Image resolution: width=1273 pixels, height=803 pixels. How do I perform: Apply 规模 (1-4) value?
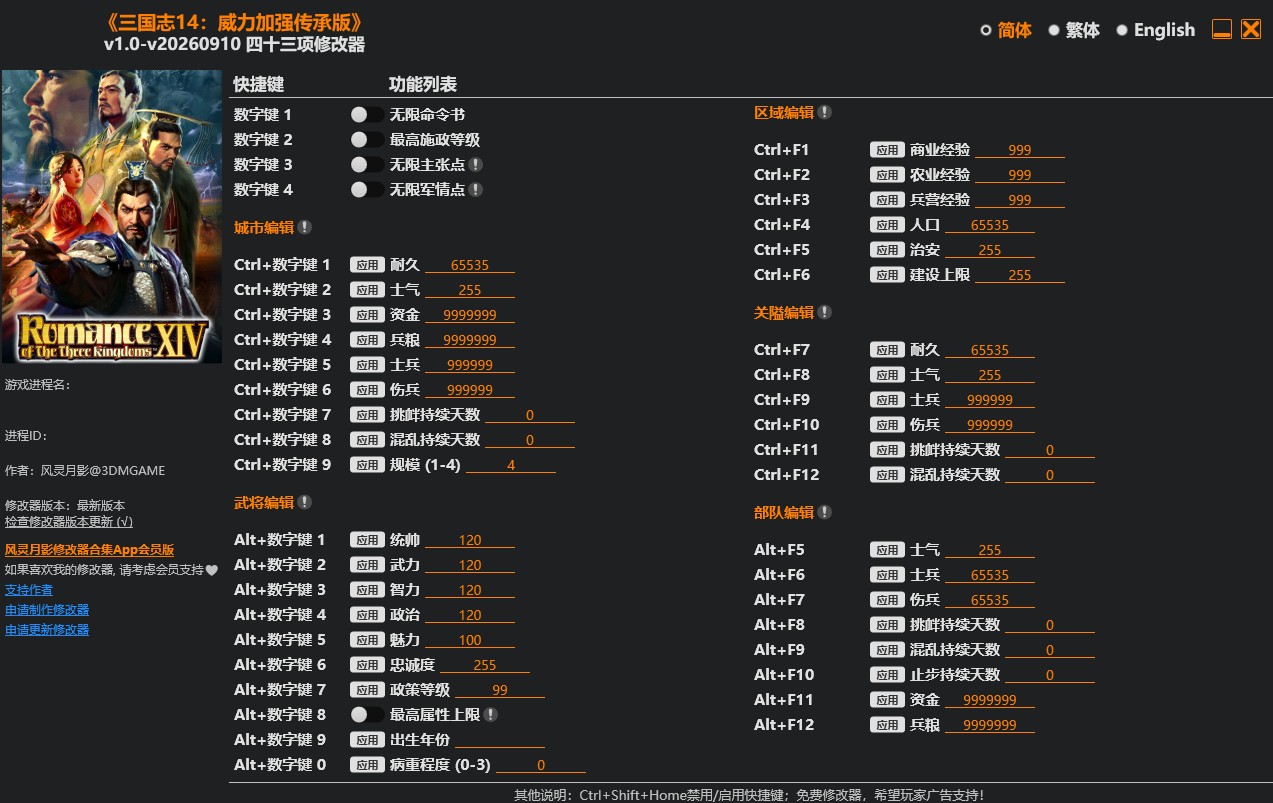[367, 465]
